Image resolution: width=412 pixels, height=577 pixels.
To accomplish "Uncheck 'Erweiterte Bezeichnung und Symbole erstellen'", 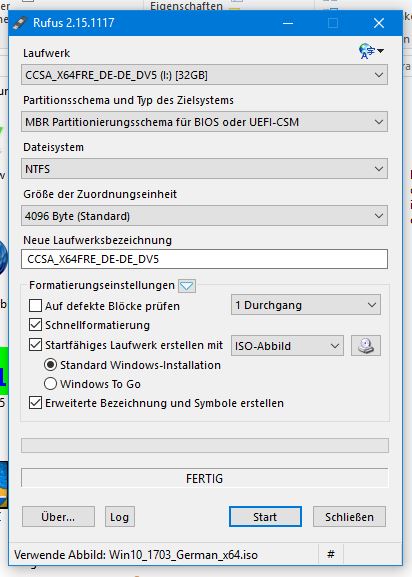I will 35,403.
